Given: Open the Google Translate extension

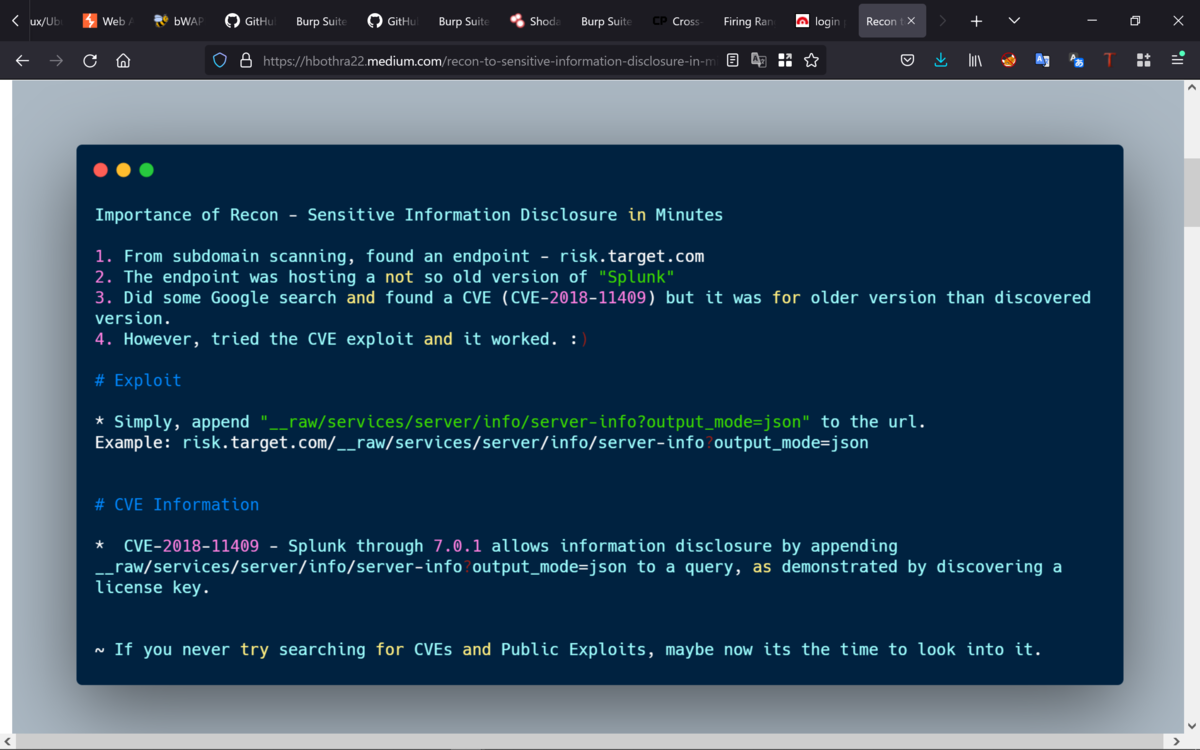Looking at the screenshot, I should click(1042, 61).
